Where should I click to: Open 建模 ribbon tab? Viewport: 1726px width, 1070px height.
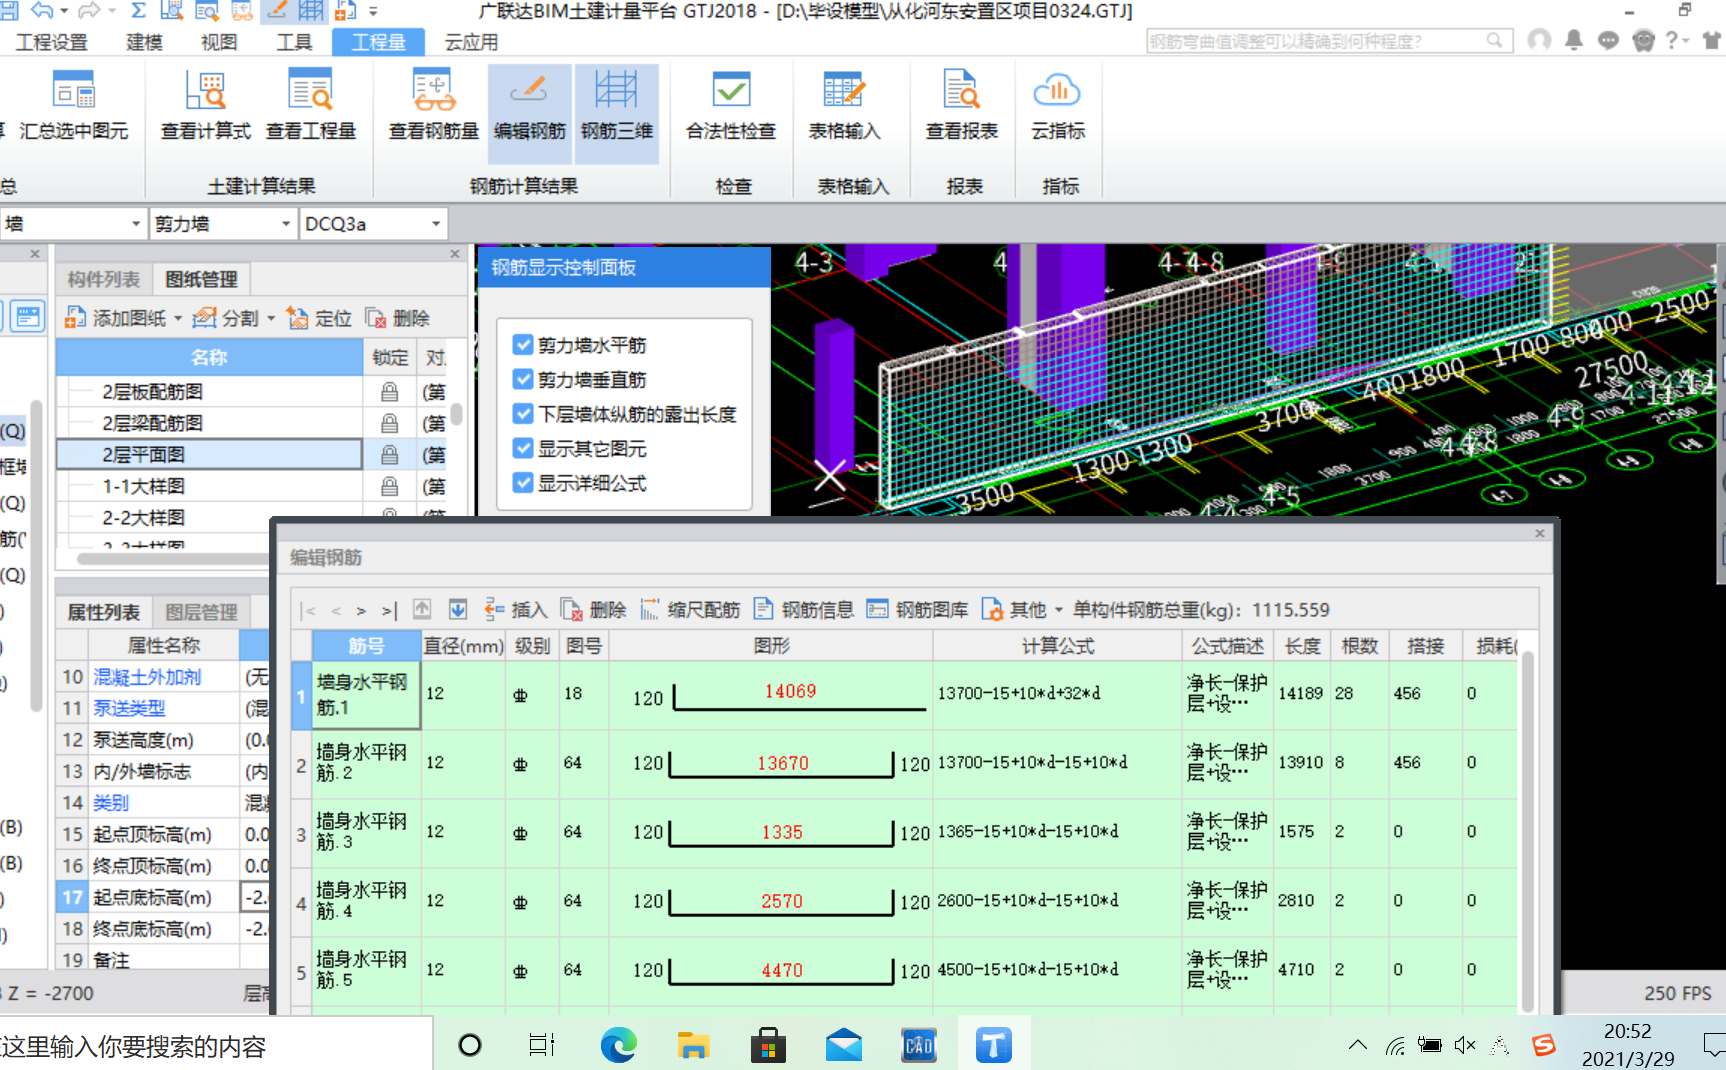click(x=144, y=42)
